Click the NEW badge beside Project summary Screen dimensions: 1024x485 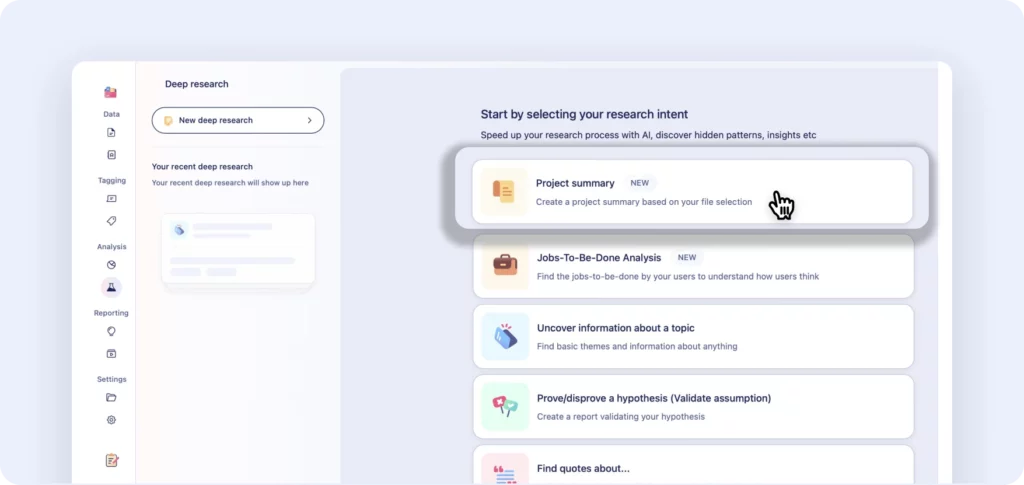pos(639,183)
